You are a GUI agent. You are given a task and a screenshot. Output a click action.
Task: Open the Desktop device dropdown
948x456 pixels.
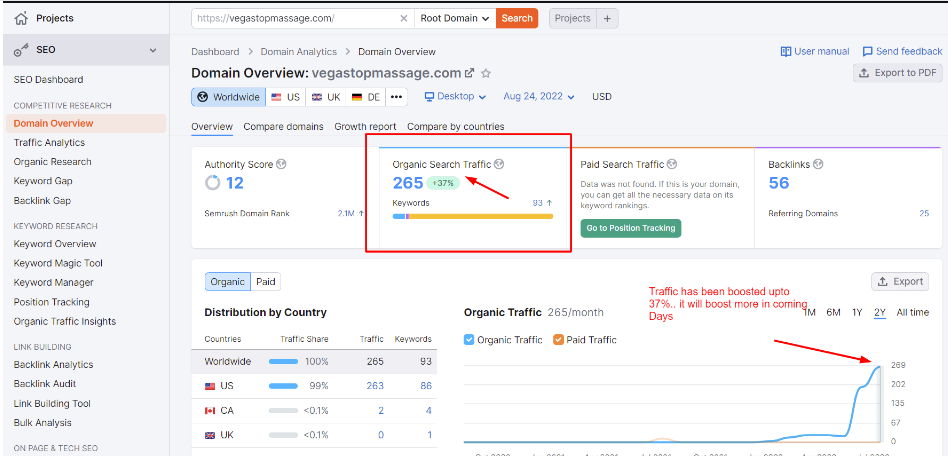(455, 96)
